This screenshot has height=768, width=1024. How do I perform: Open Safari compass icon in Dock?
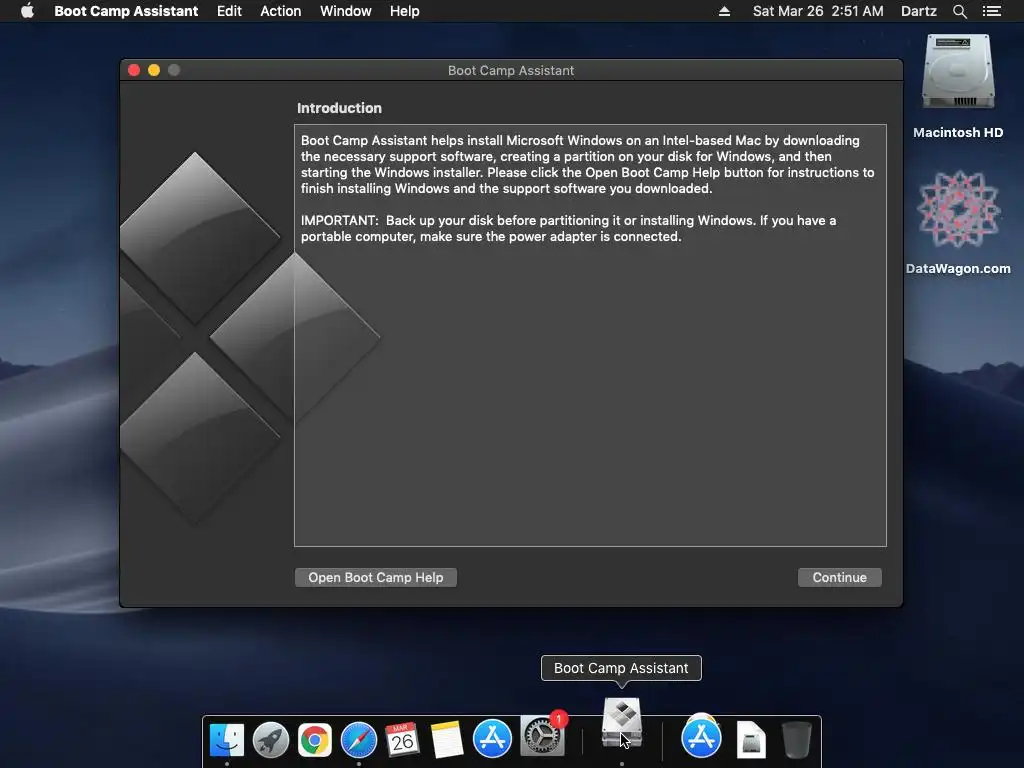coord(359,739)
